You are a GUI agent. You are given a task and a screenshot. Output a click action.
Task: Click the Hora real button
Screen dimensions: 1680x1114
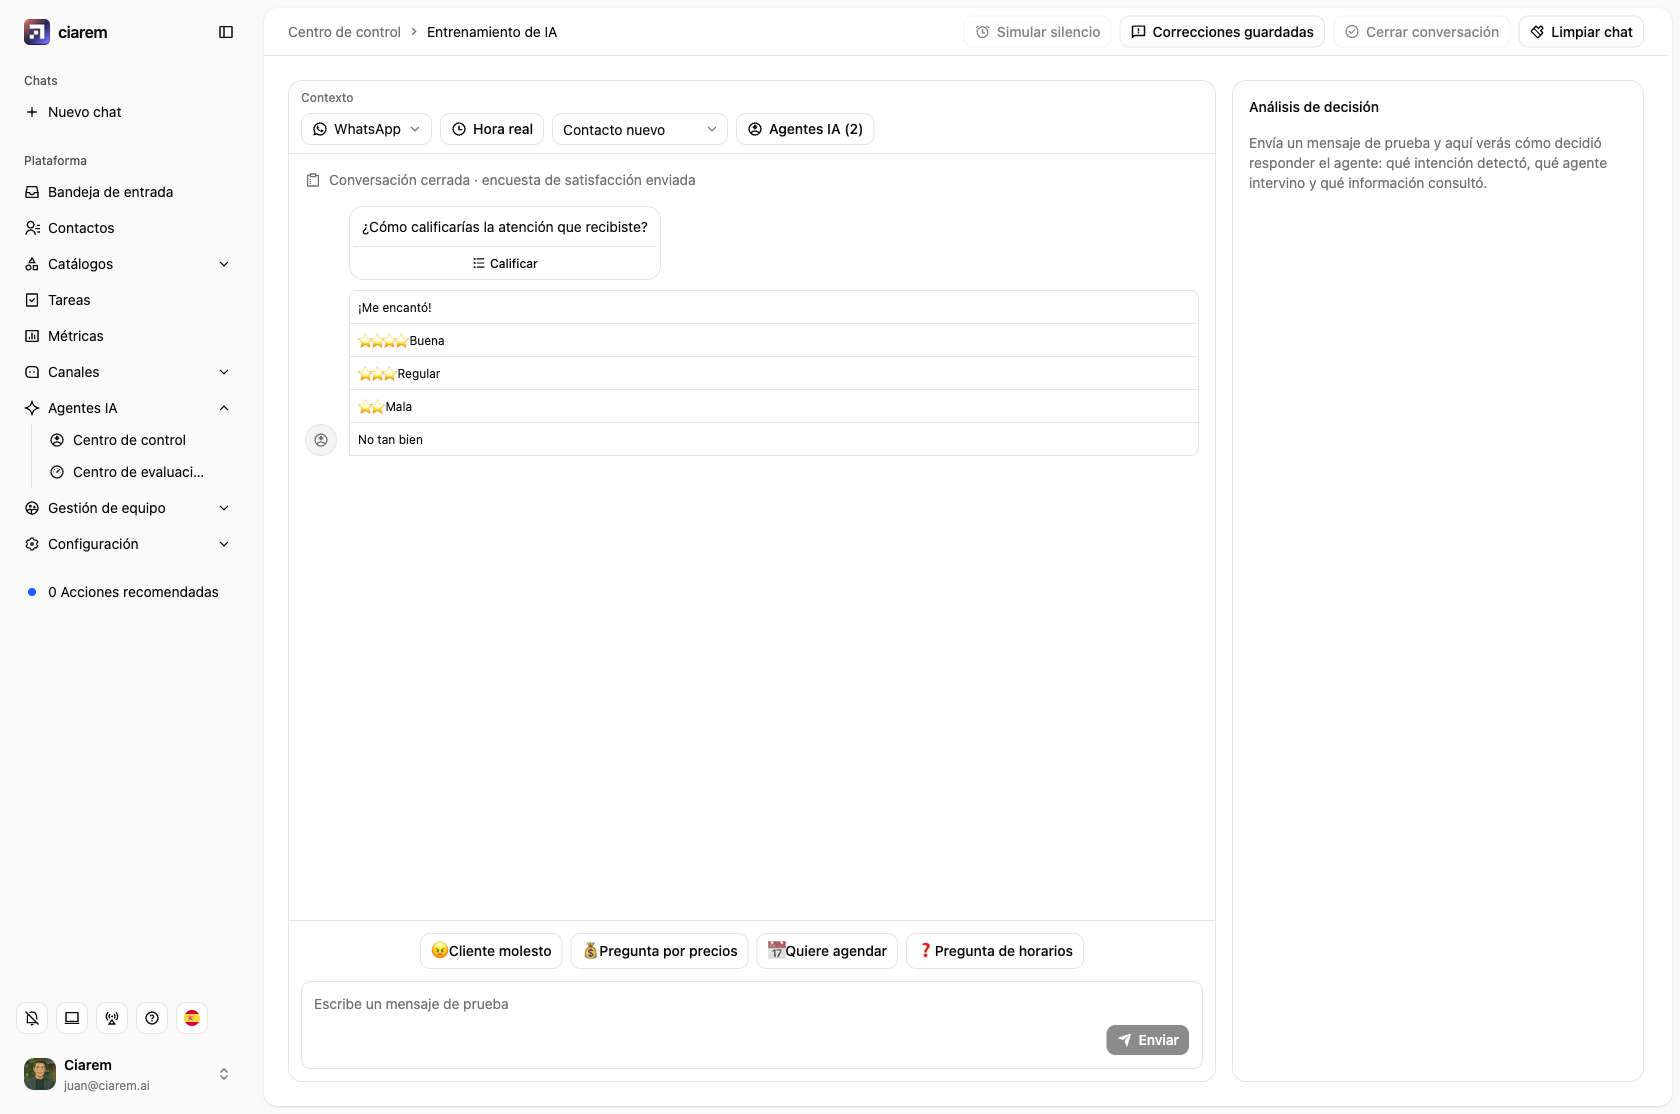click(x=492, y=129)
